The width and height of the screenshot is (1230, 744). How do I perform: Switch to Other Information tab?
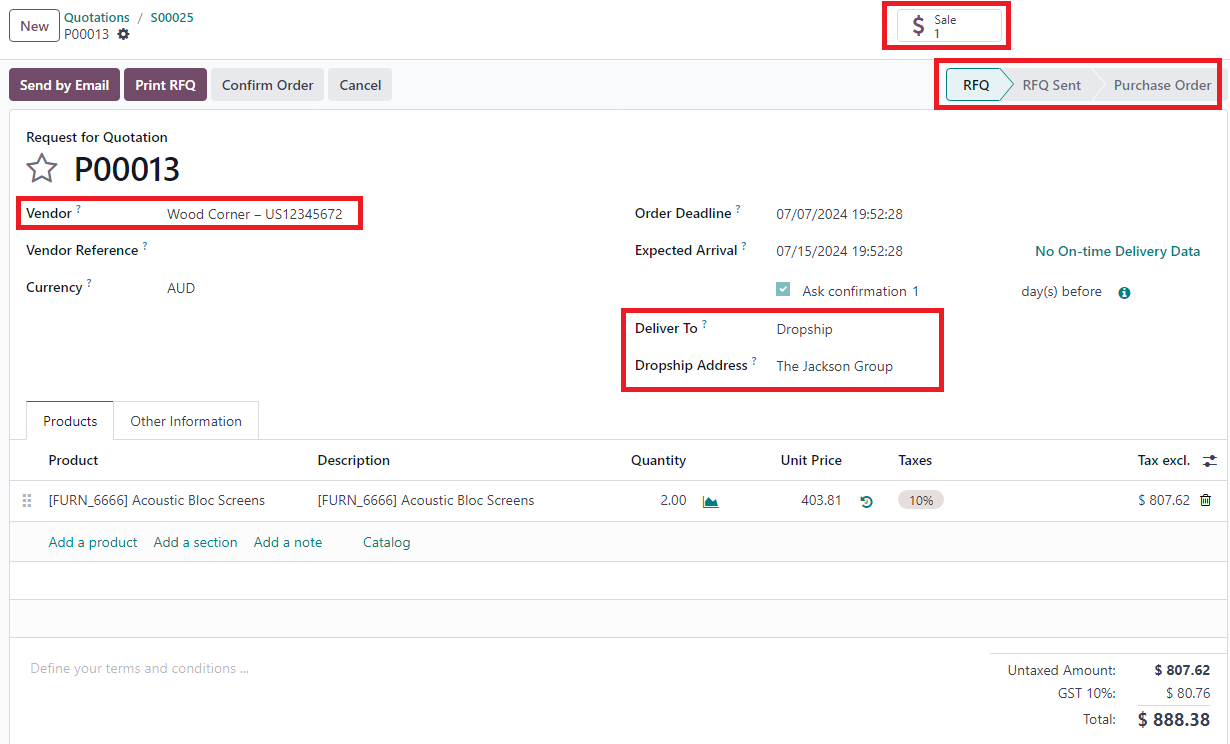coord(186,421)
